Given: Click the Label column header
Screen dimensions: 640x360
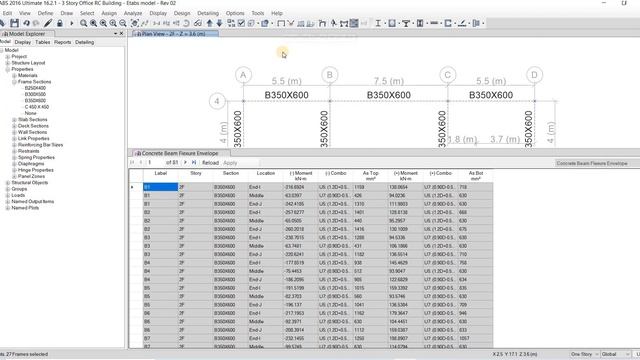Looking at the screenshot, I should 161,176.
